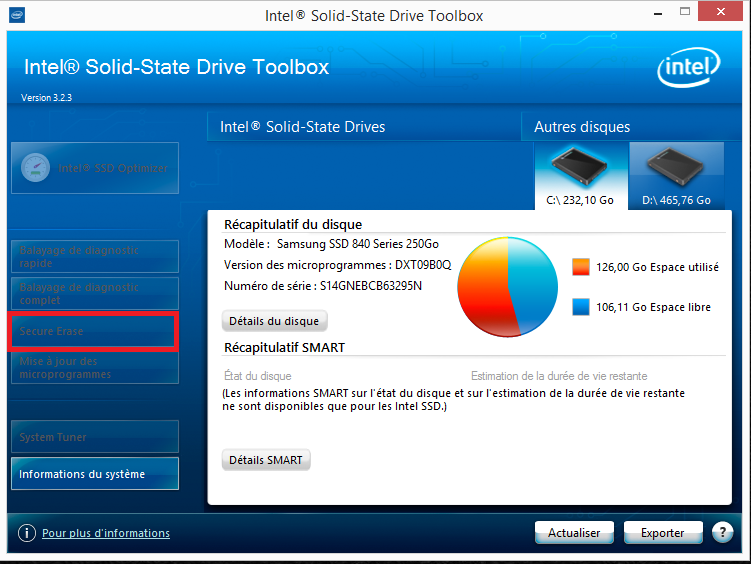Click Estimation de la durée de vie restante
This screenshot has width=751, height=564.
[x=559, y=376]
